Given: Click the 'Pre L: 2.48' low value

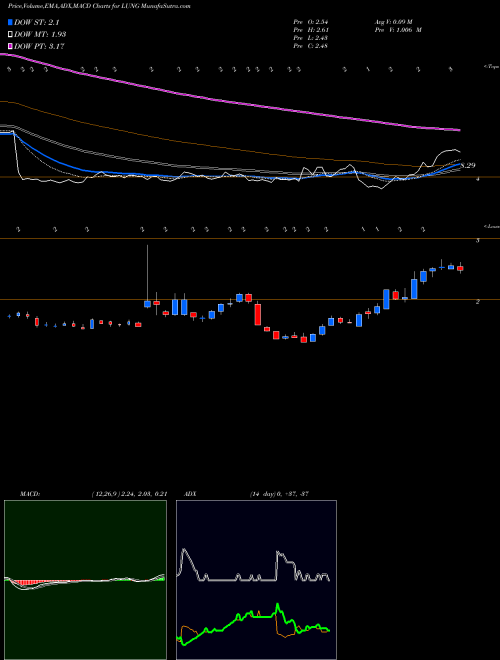Looking at the screenshot, I should coord(311,37).
